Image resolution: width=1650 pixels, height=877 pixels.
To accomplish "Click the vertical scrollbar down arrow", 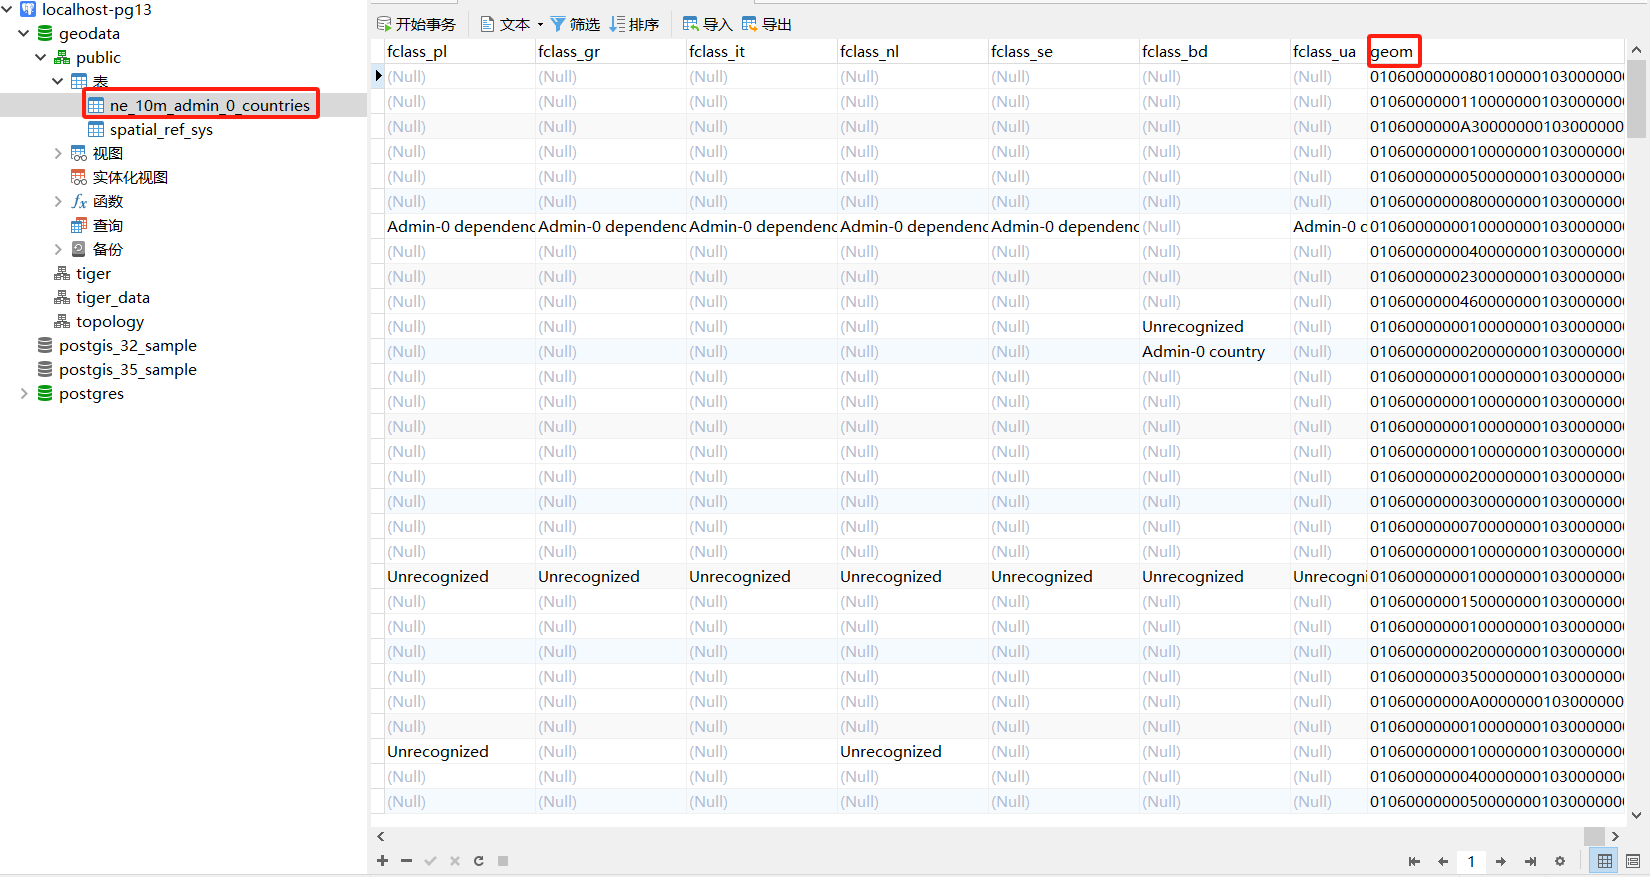I will pyautogui.click(x=1636, y=815).
